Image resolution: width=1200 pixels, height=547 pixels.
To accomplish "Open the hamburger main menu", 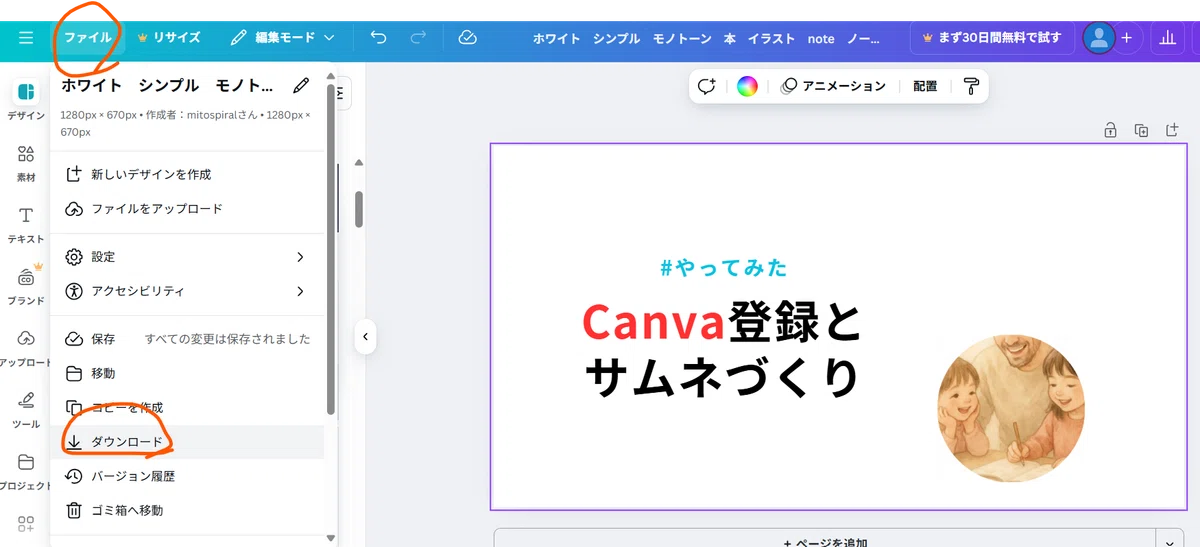I will (26, 38).
